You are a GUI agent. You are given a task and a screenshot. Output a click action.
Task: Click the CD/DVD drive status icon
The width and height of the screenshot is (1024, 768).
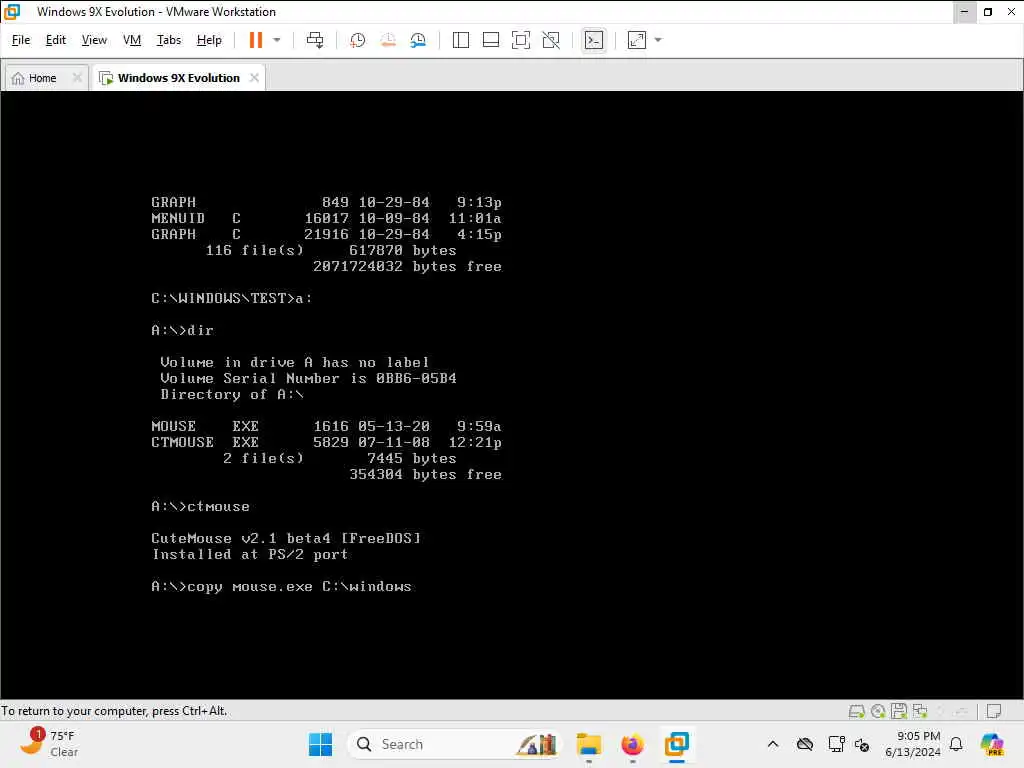pyautogui.click(x=878, y=711)
